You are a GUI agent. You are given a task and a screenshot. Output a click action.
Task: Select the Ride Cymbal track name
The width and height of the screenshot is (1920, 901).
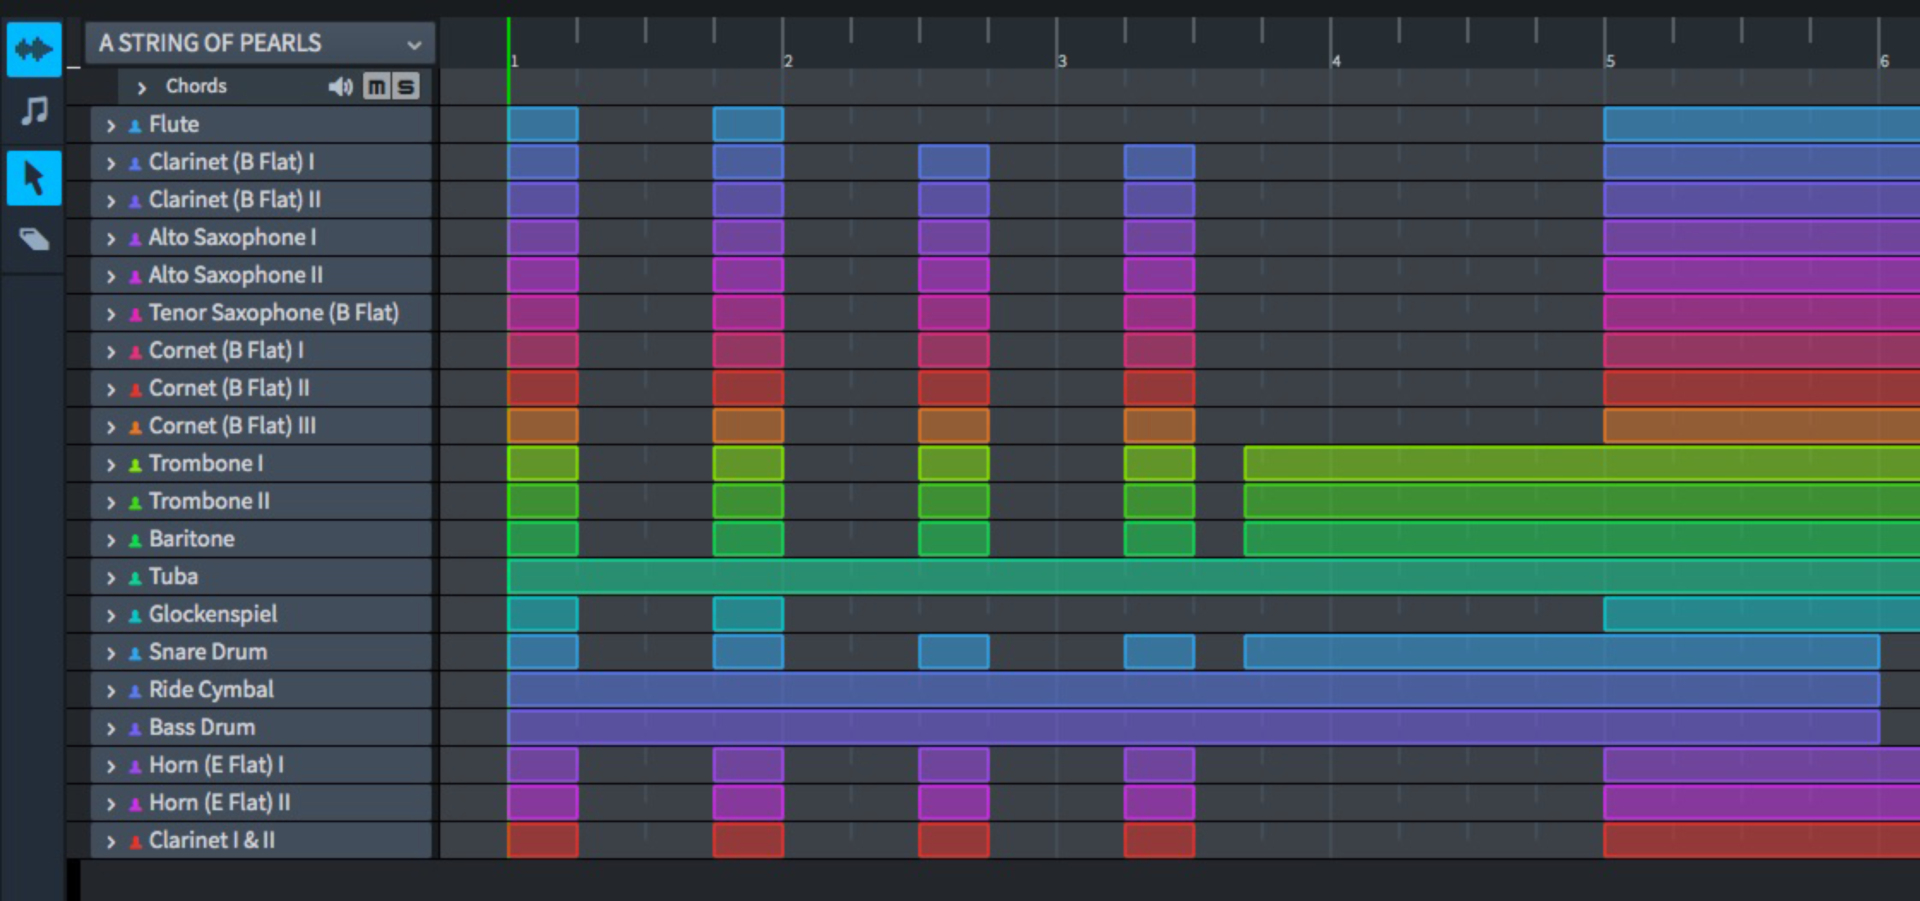pyautogui.click(x=211, y=690)
